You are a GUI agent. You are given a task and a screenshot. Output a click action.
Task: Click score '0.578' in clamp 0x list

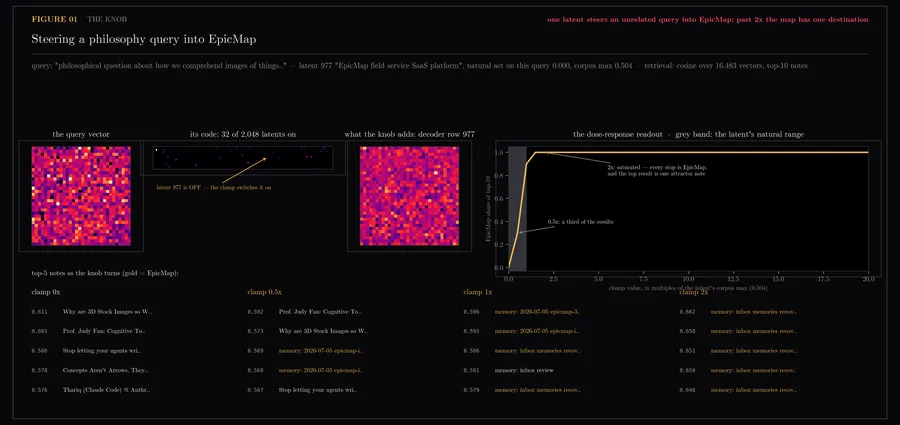point(39,370)
